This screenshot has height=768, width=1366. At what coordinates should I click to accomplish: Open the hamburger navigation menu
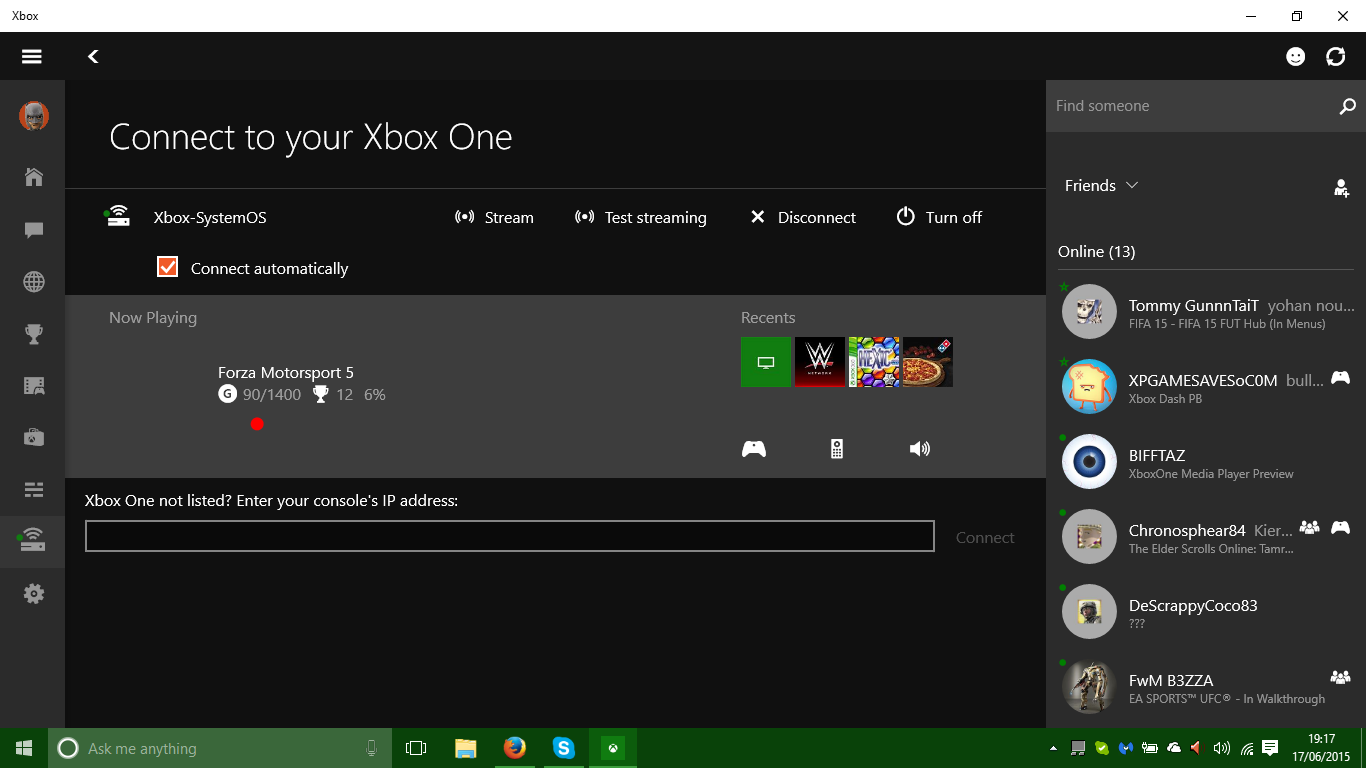coord(32,57)
